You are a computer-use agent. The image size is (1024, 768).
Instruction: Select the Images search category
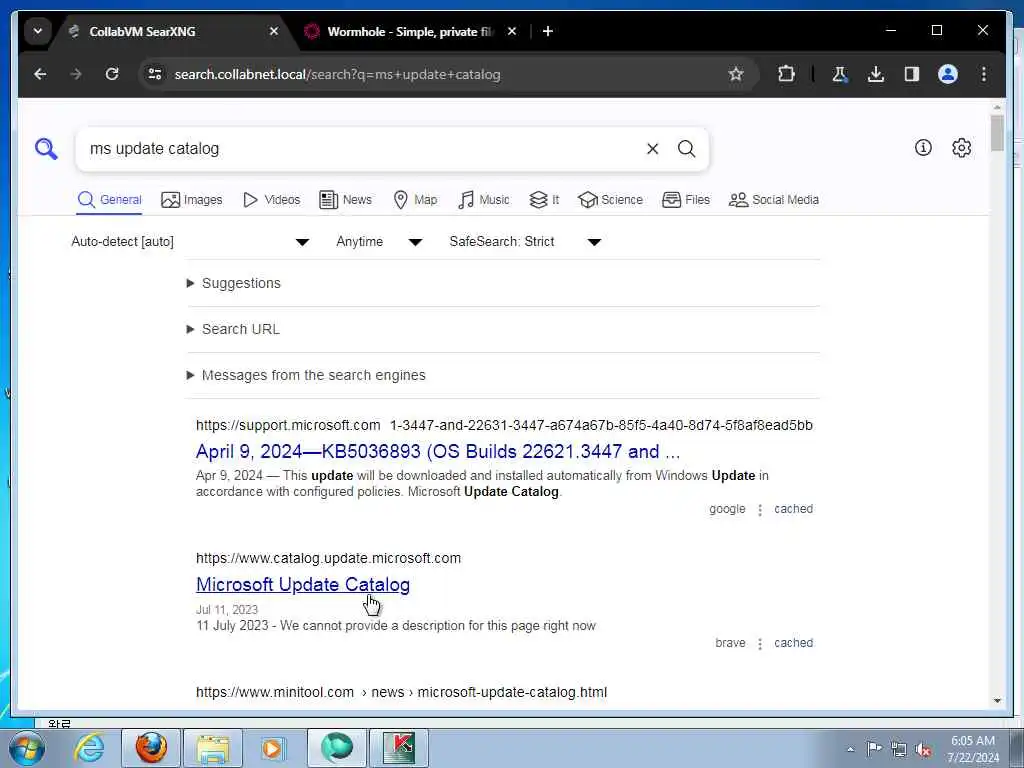click(x=192, y=200)
